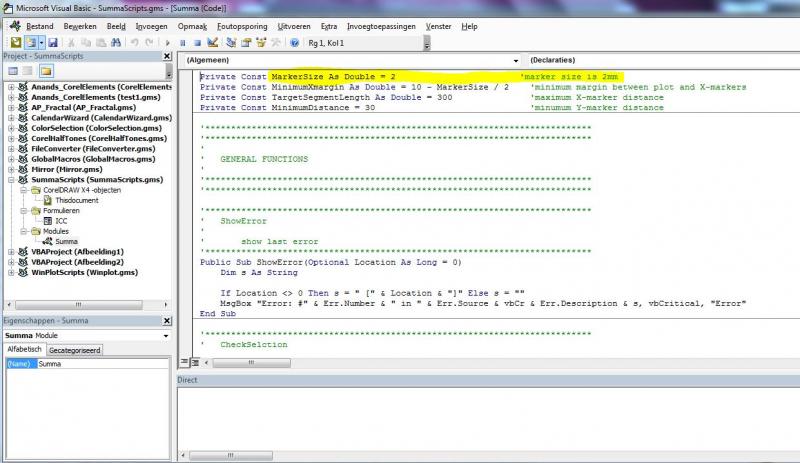Click the Cut scissors icon
The image size is (800, 463).
click(x=71, y=43)
